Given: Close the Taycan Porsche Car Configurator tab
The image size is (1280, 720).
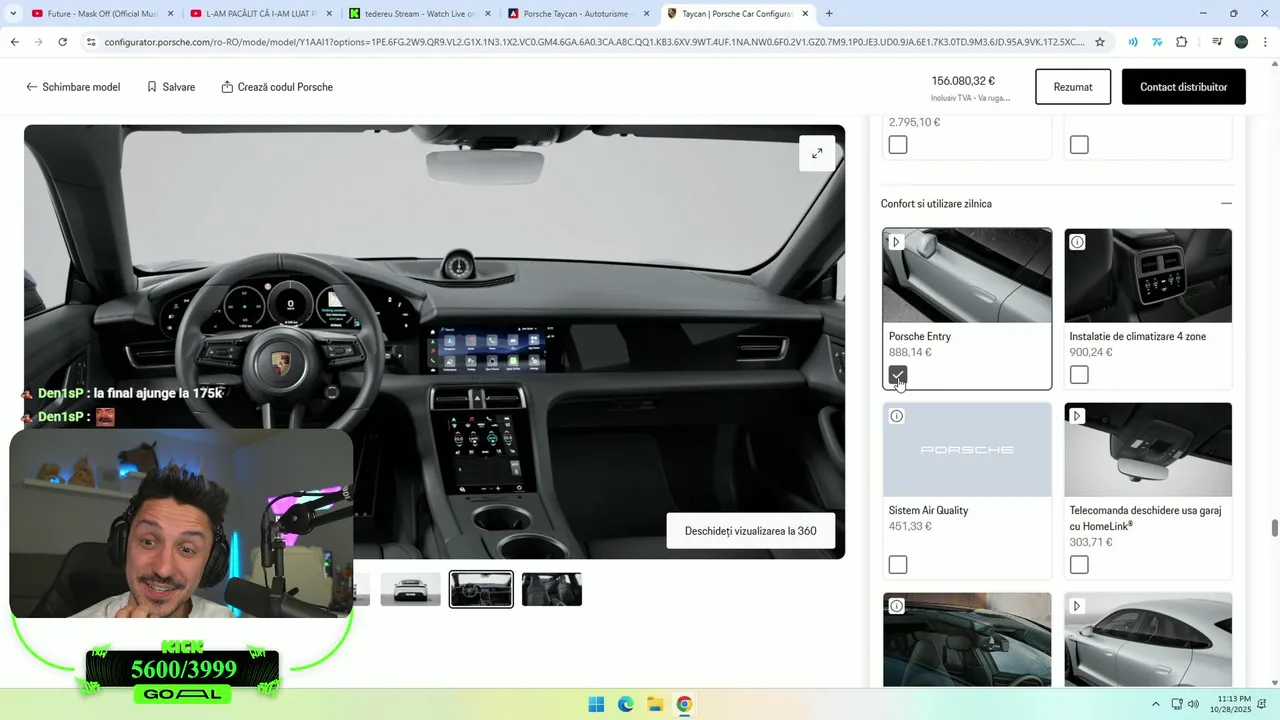Looking at the screenshot, I should (805, 14).
